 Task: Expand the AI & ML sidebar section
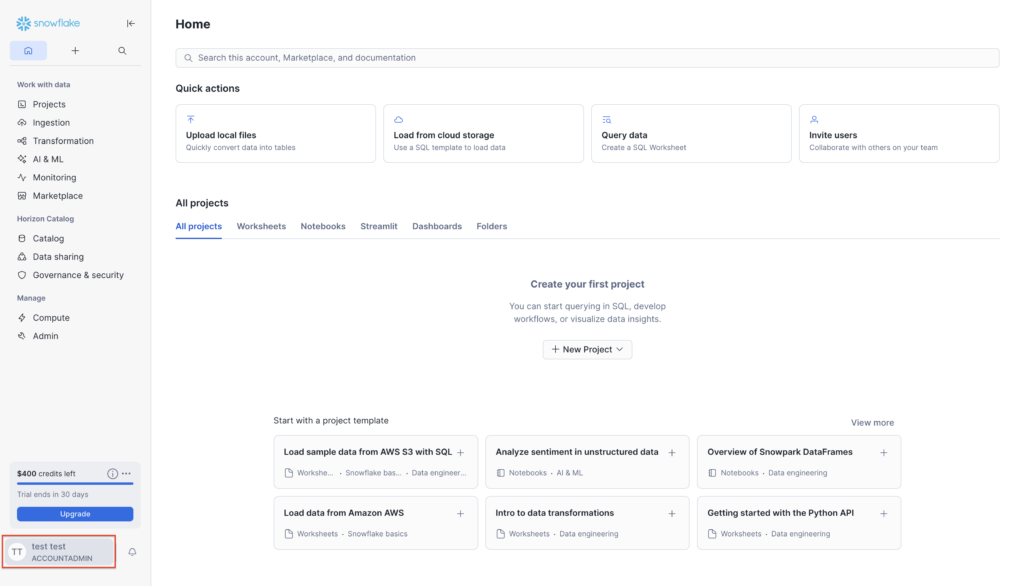[x=47, y=159]
